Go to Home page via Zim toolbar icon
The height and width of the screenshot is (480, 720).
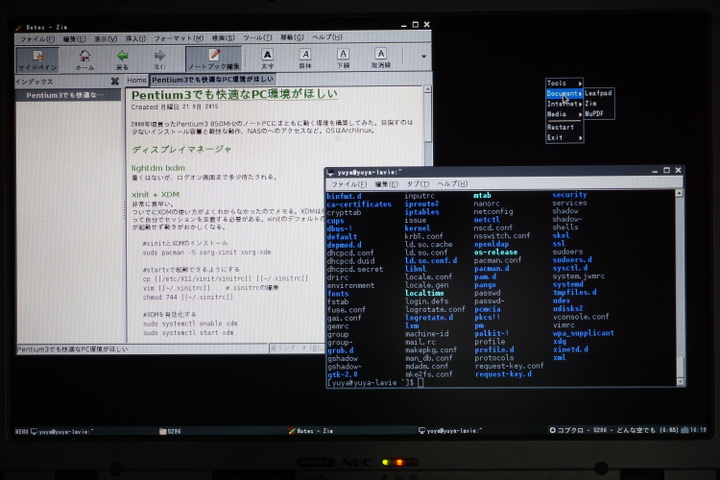pyautogui.click(x=84, y=60)
